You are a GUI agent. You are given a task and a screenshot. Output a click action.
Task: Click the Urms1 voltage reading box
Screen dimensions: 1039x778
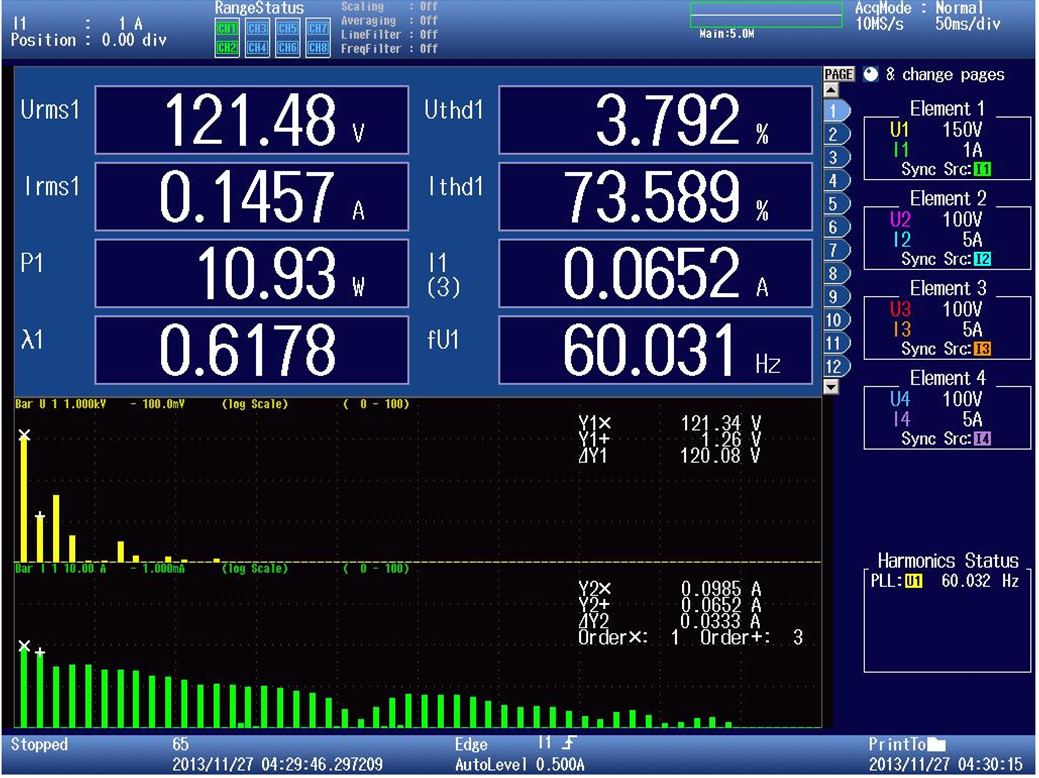point(251,122)
